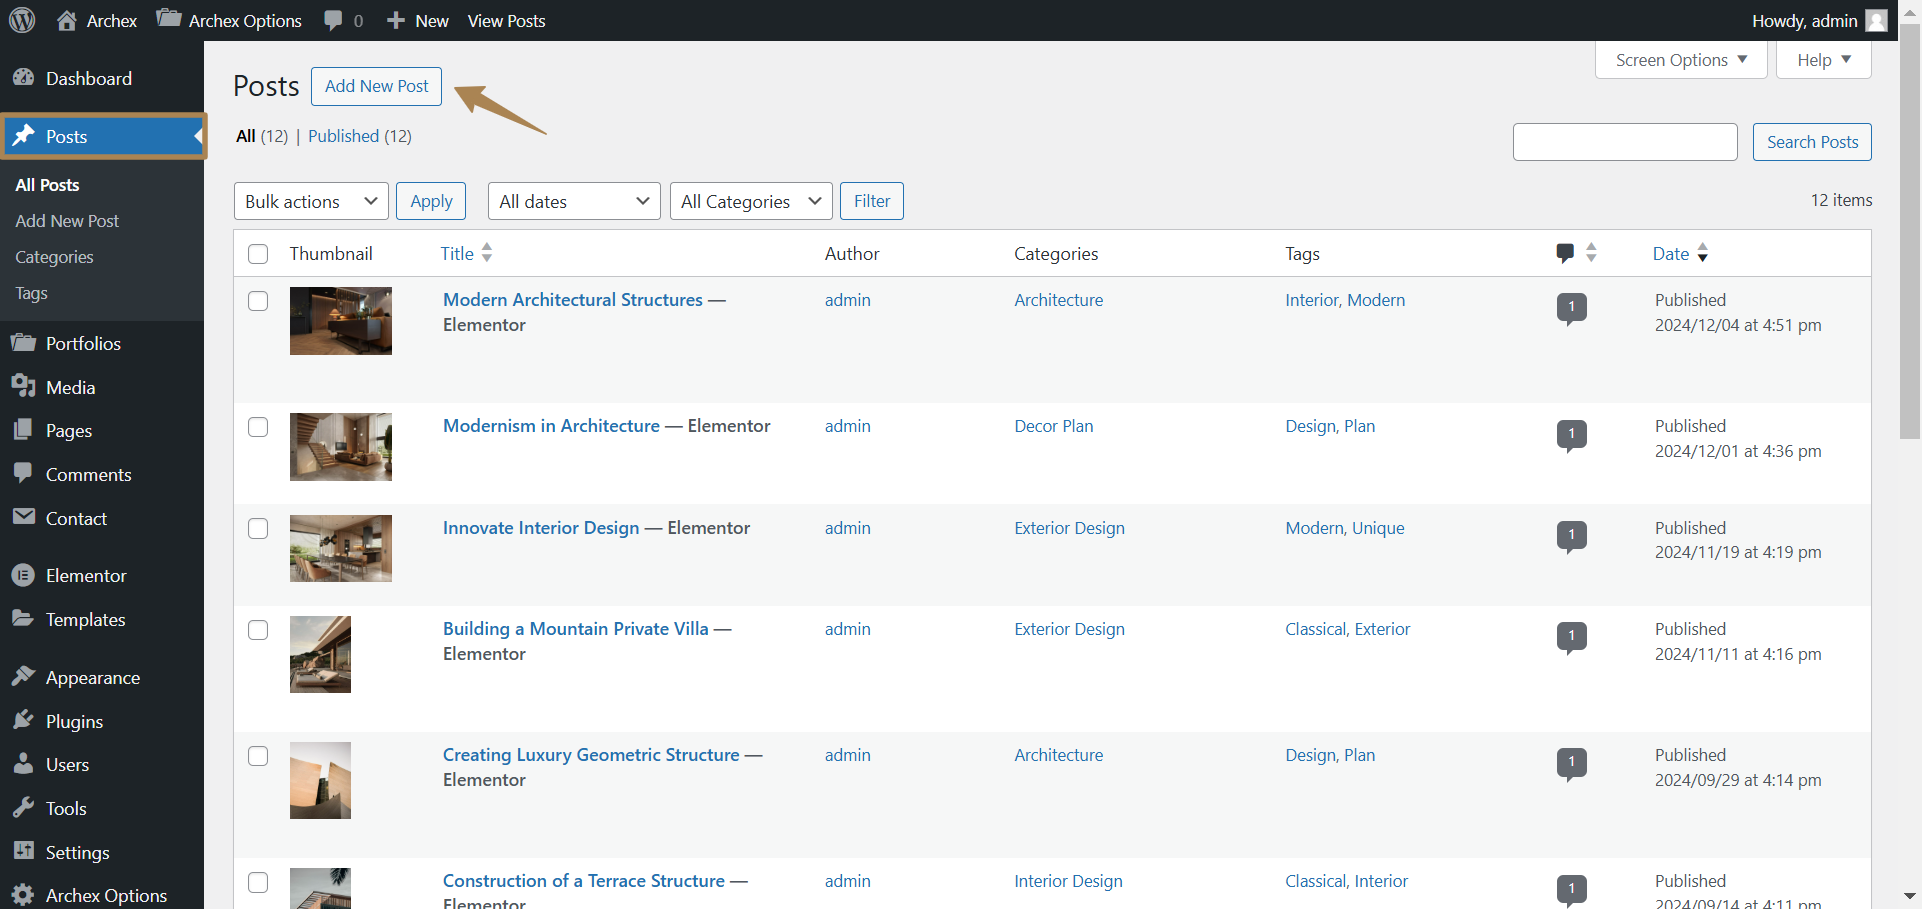
Task: Open the Categories submenu item
Action: tap(54, 257)
